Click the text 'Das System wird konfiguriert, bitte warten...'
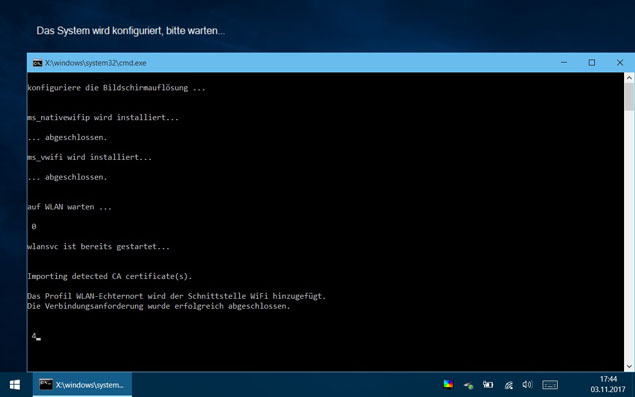This screenshot has width=635, height=397. [x=130, y=31]
